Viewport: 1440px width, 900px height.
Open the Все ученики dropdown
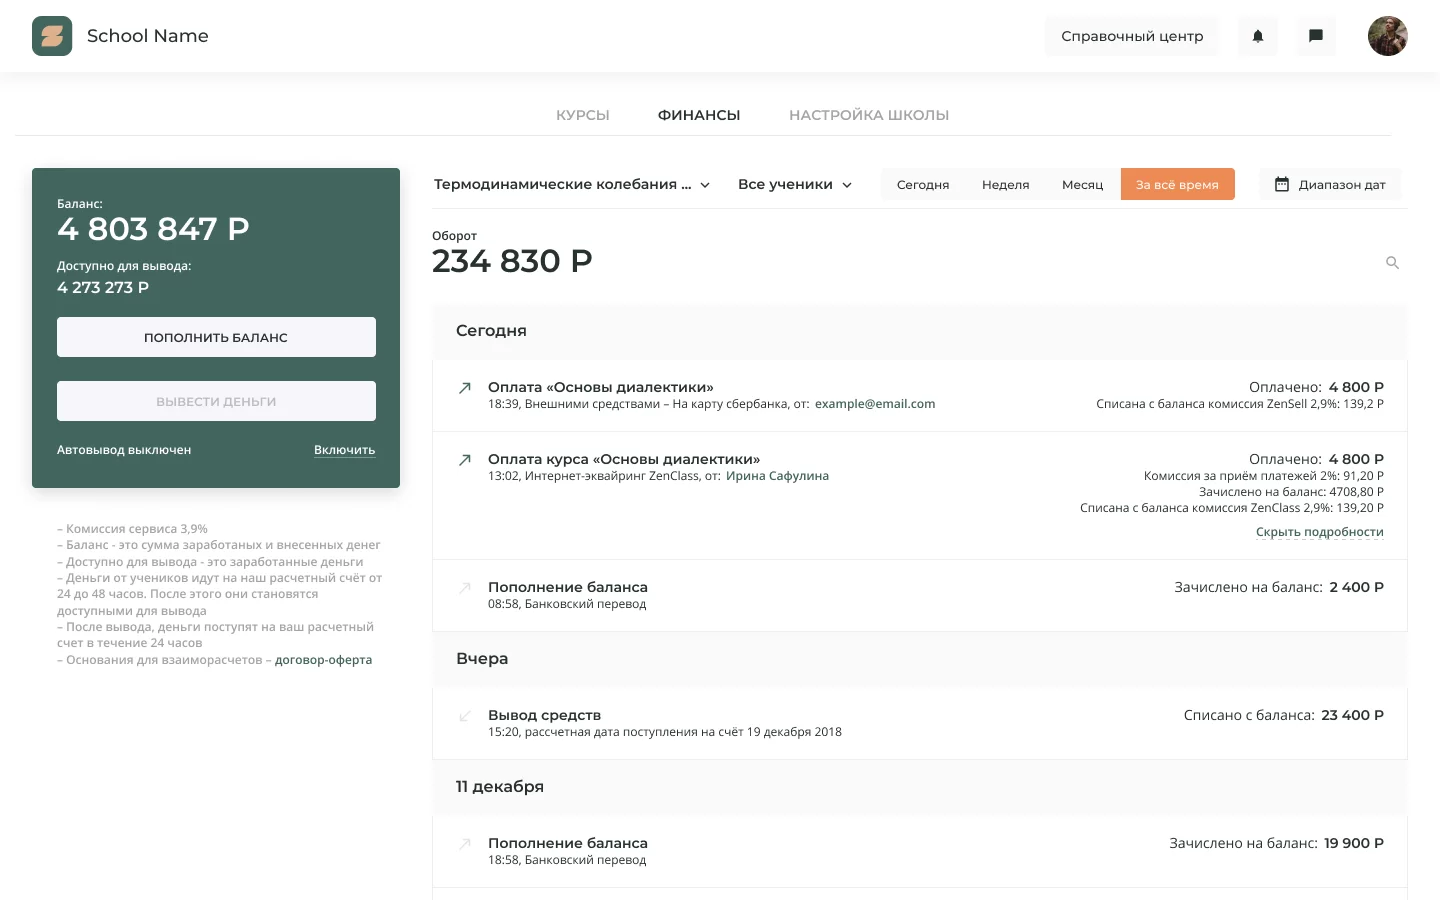click(794, 184)
